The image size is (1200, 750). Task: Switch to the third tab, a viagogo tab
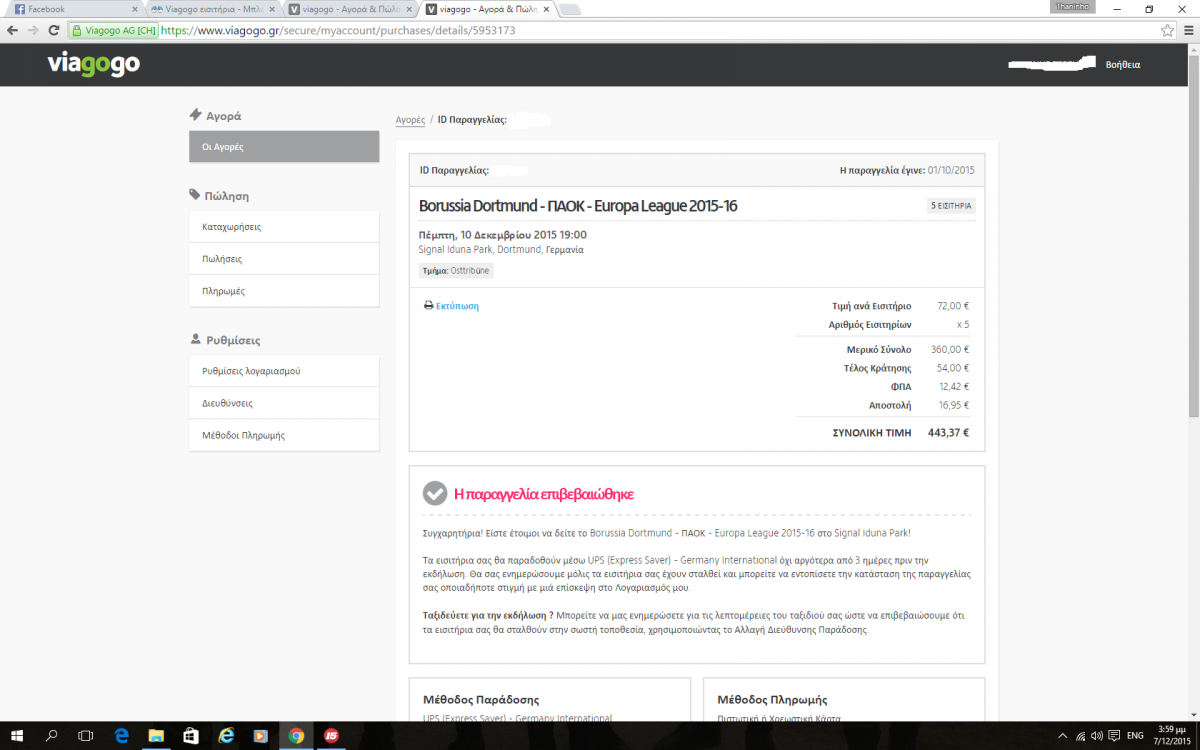tap(348, 9)
